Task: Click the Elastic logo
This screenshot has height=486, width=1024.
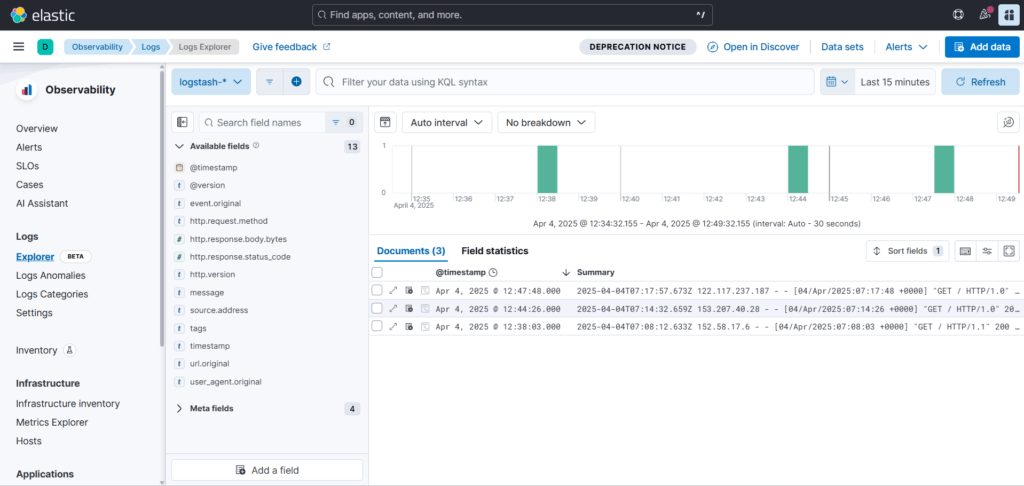Action: 42,14
